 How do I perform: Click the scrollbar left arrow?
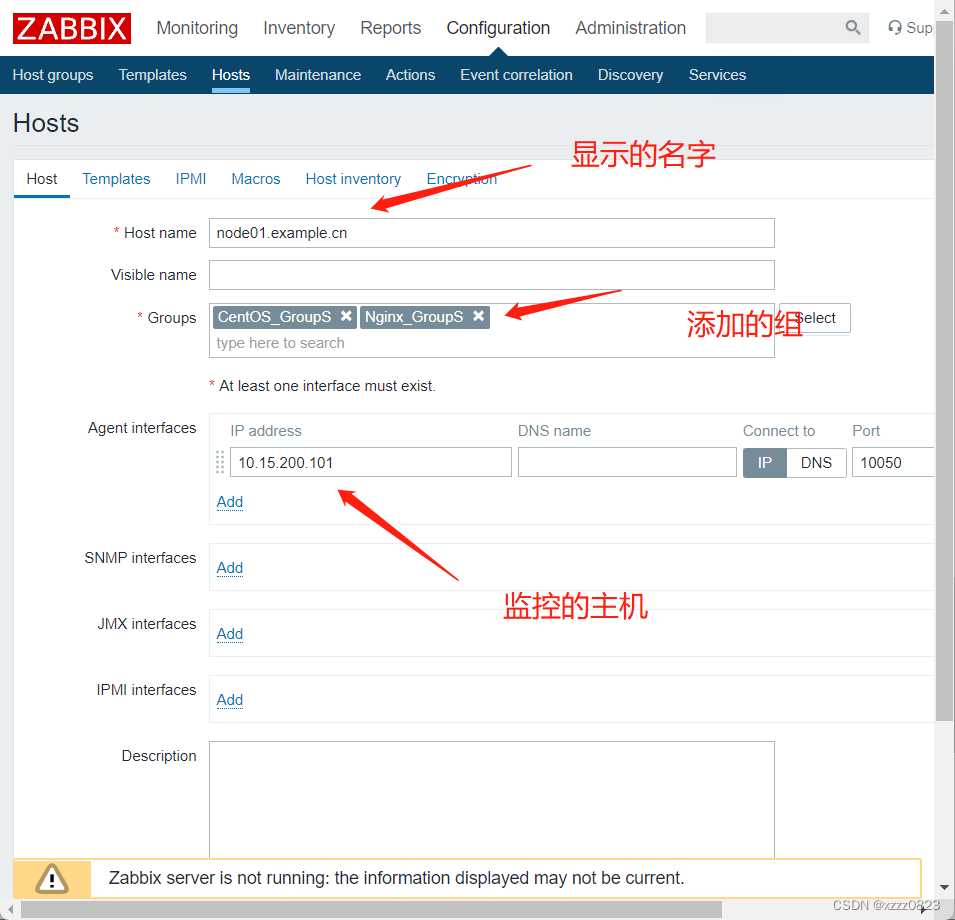[x=10, y=910]
